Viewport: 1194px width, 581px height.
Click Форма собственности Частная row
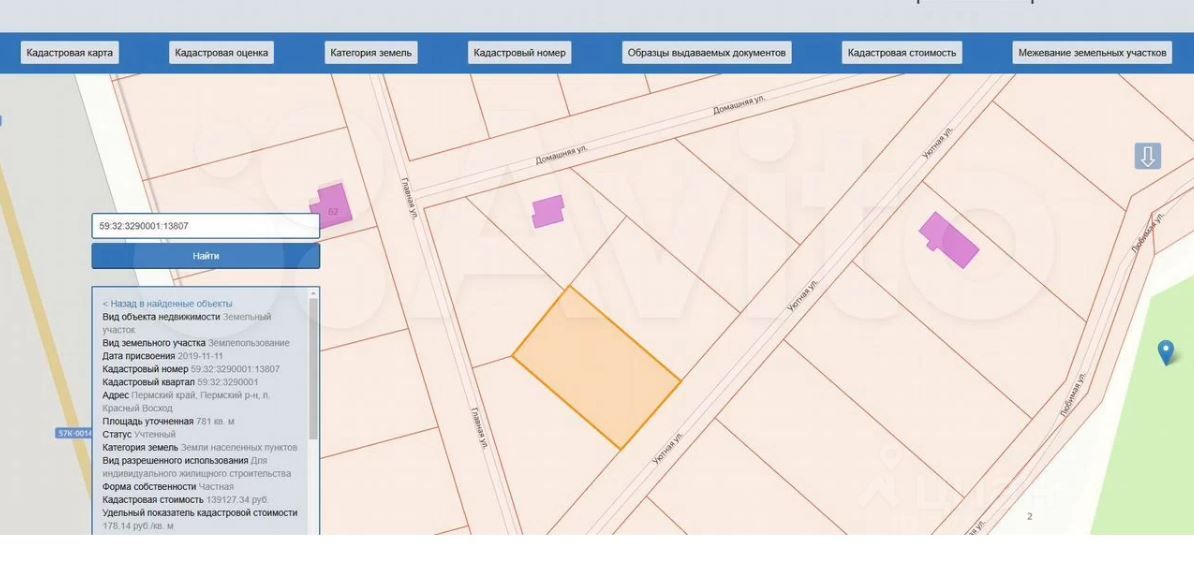point(168,486)
